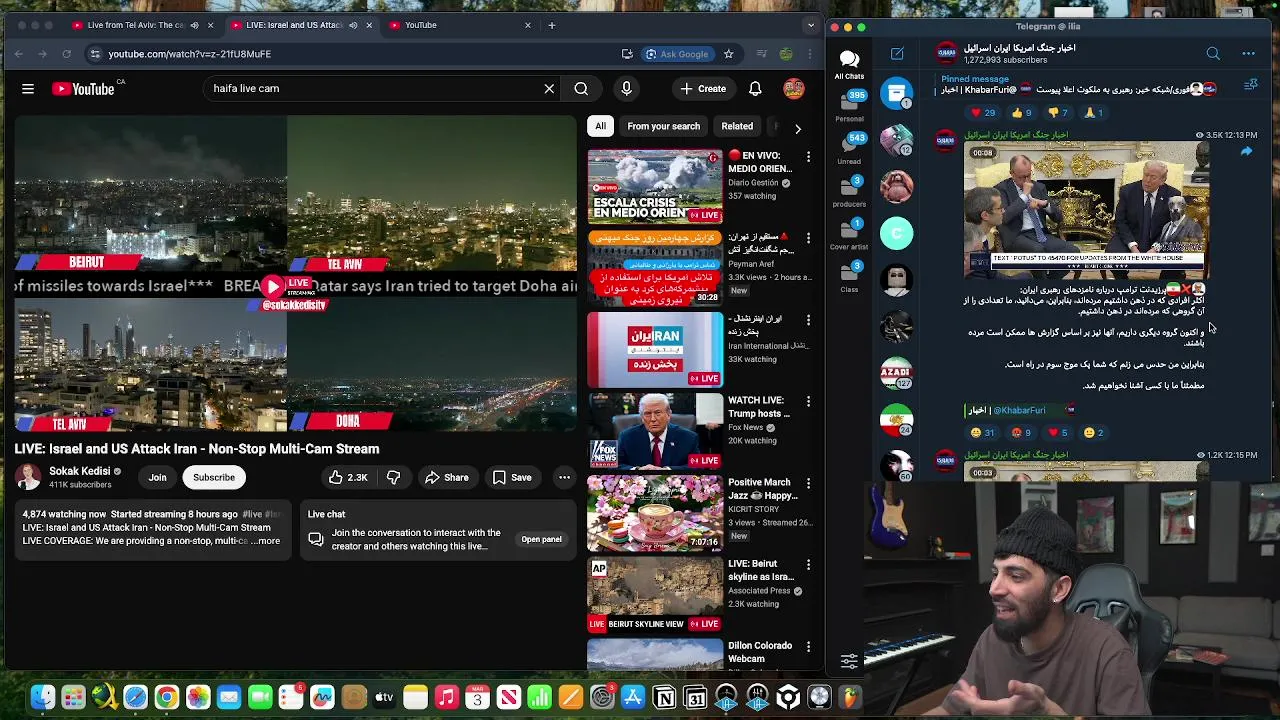The image size is (1280, 720).
Task: Open the @KhabarFuri link in Telegram message
Action: (1018, 410)
